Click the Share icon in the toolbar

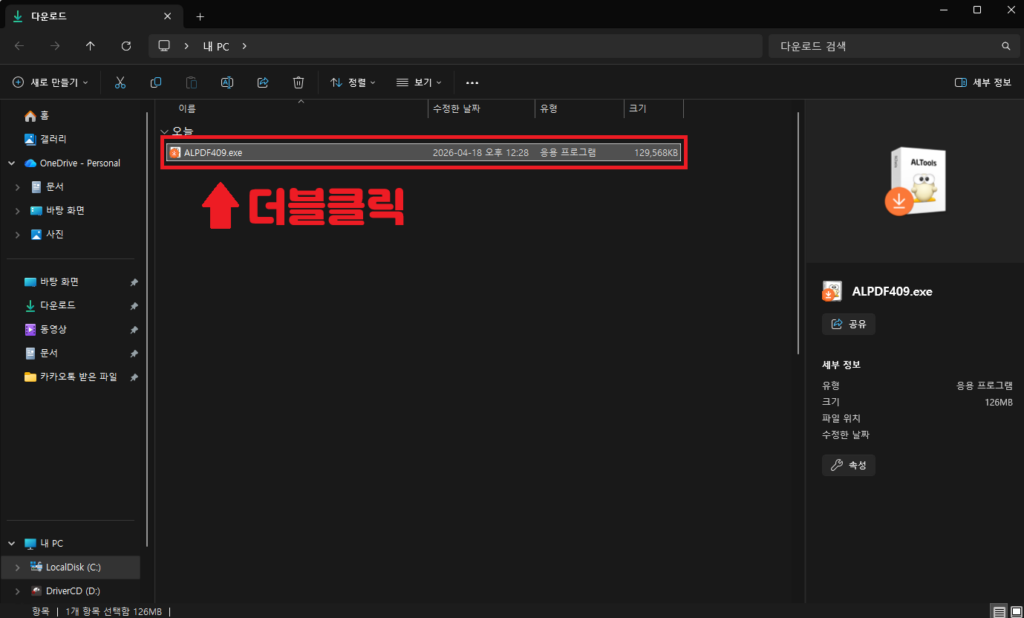(262, 82)
